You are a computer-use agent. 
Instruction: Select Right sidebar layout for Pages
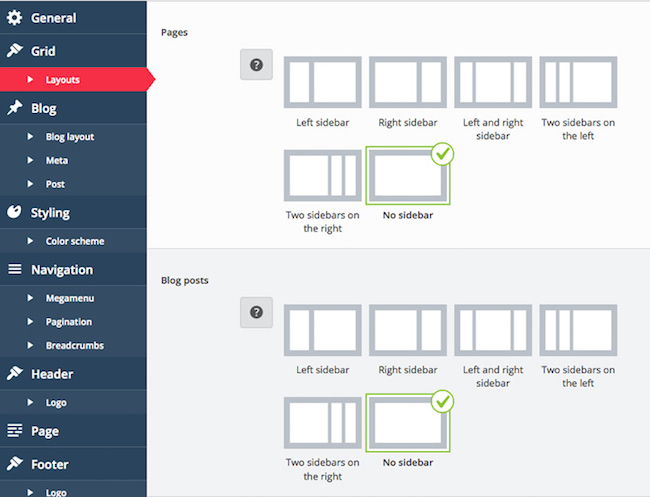[408, 82]
